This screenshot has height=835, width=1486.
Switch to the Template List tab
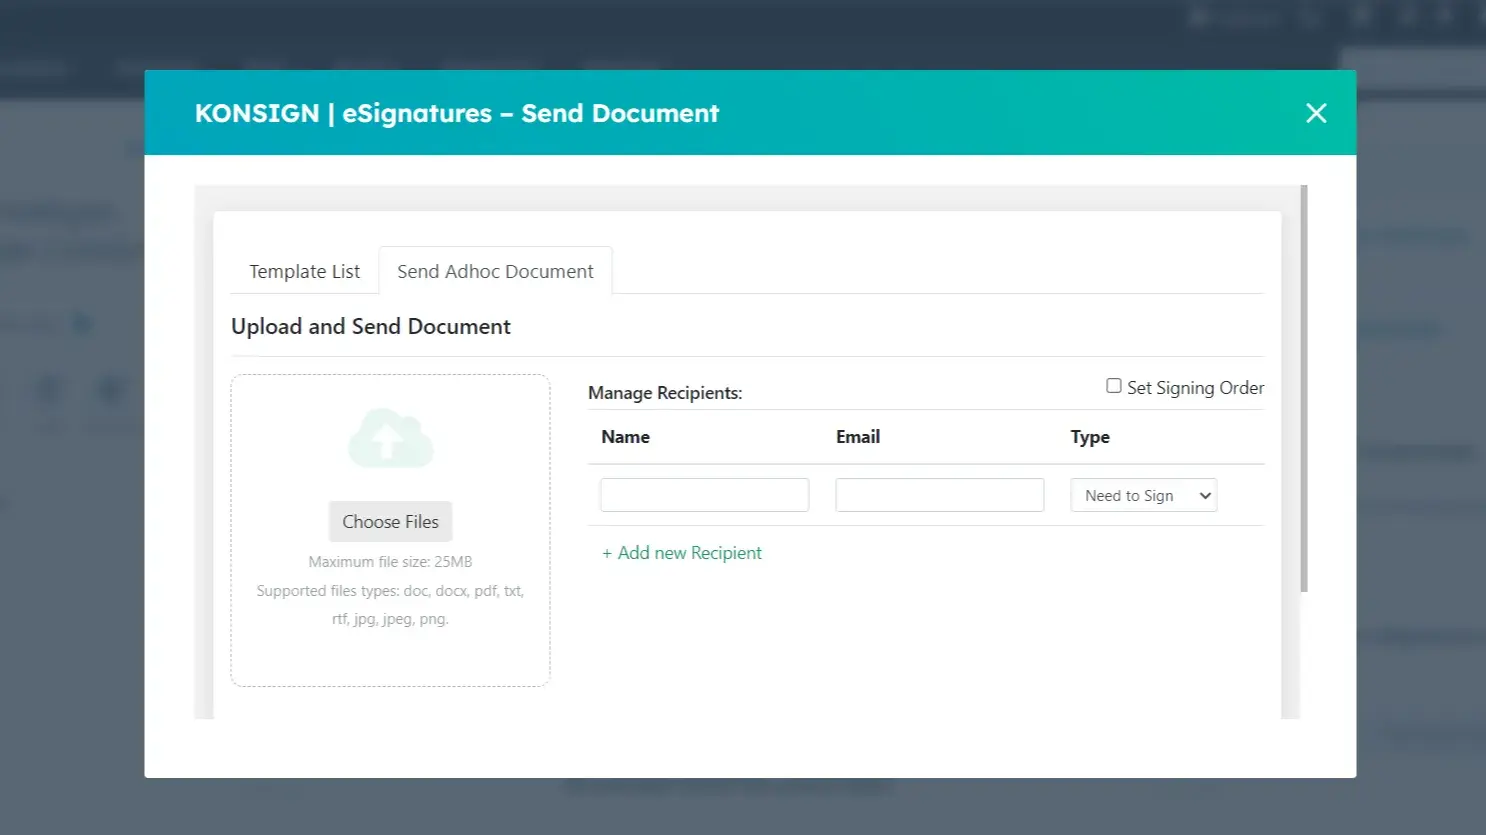tap(304, 271)
